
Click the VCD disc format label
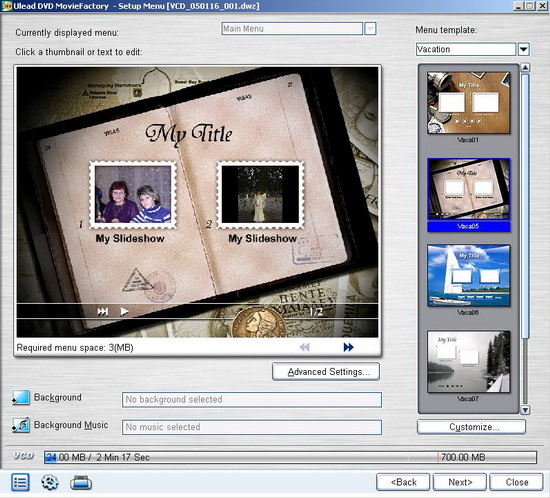(23, 456)
